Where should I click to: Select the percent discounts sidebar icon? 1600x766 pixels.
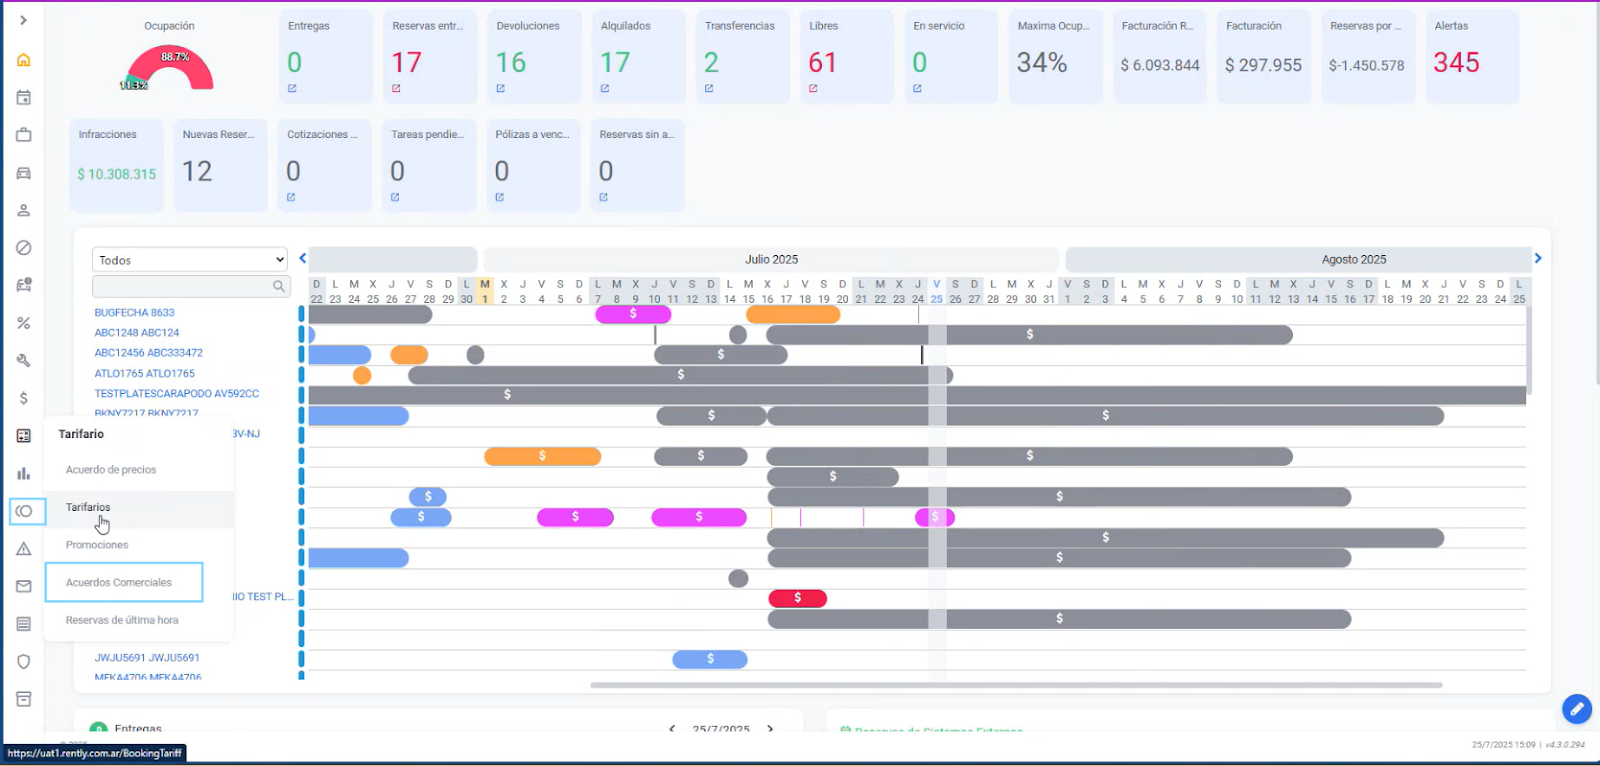[24, 323]
